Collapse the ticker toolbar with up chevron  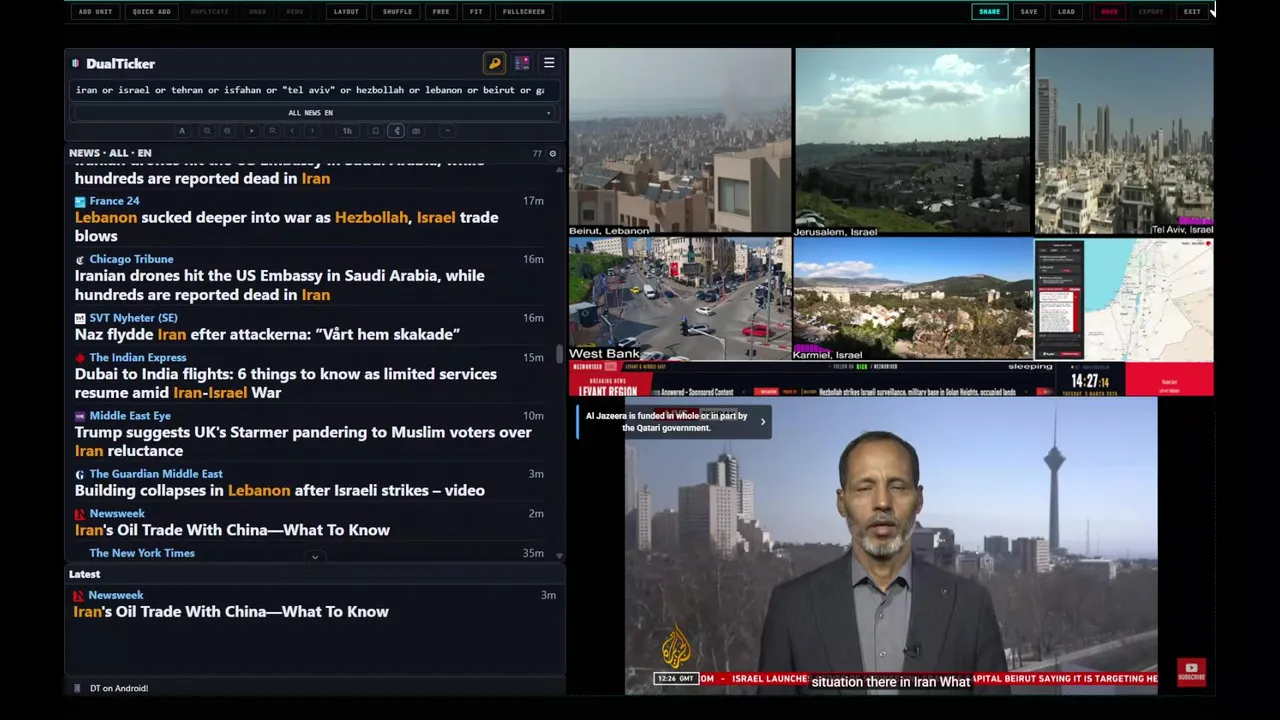point(447,131)
